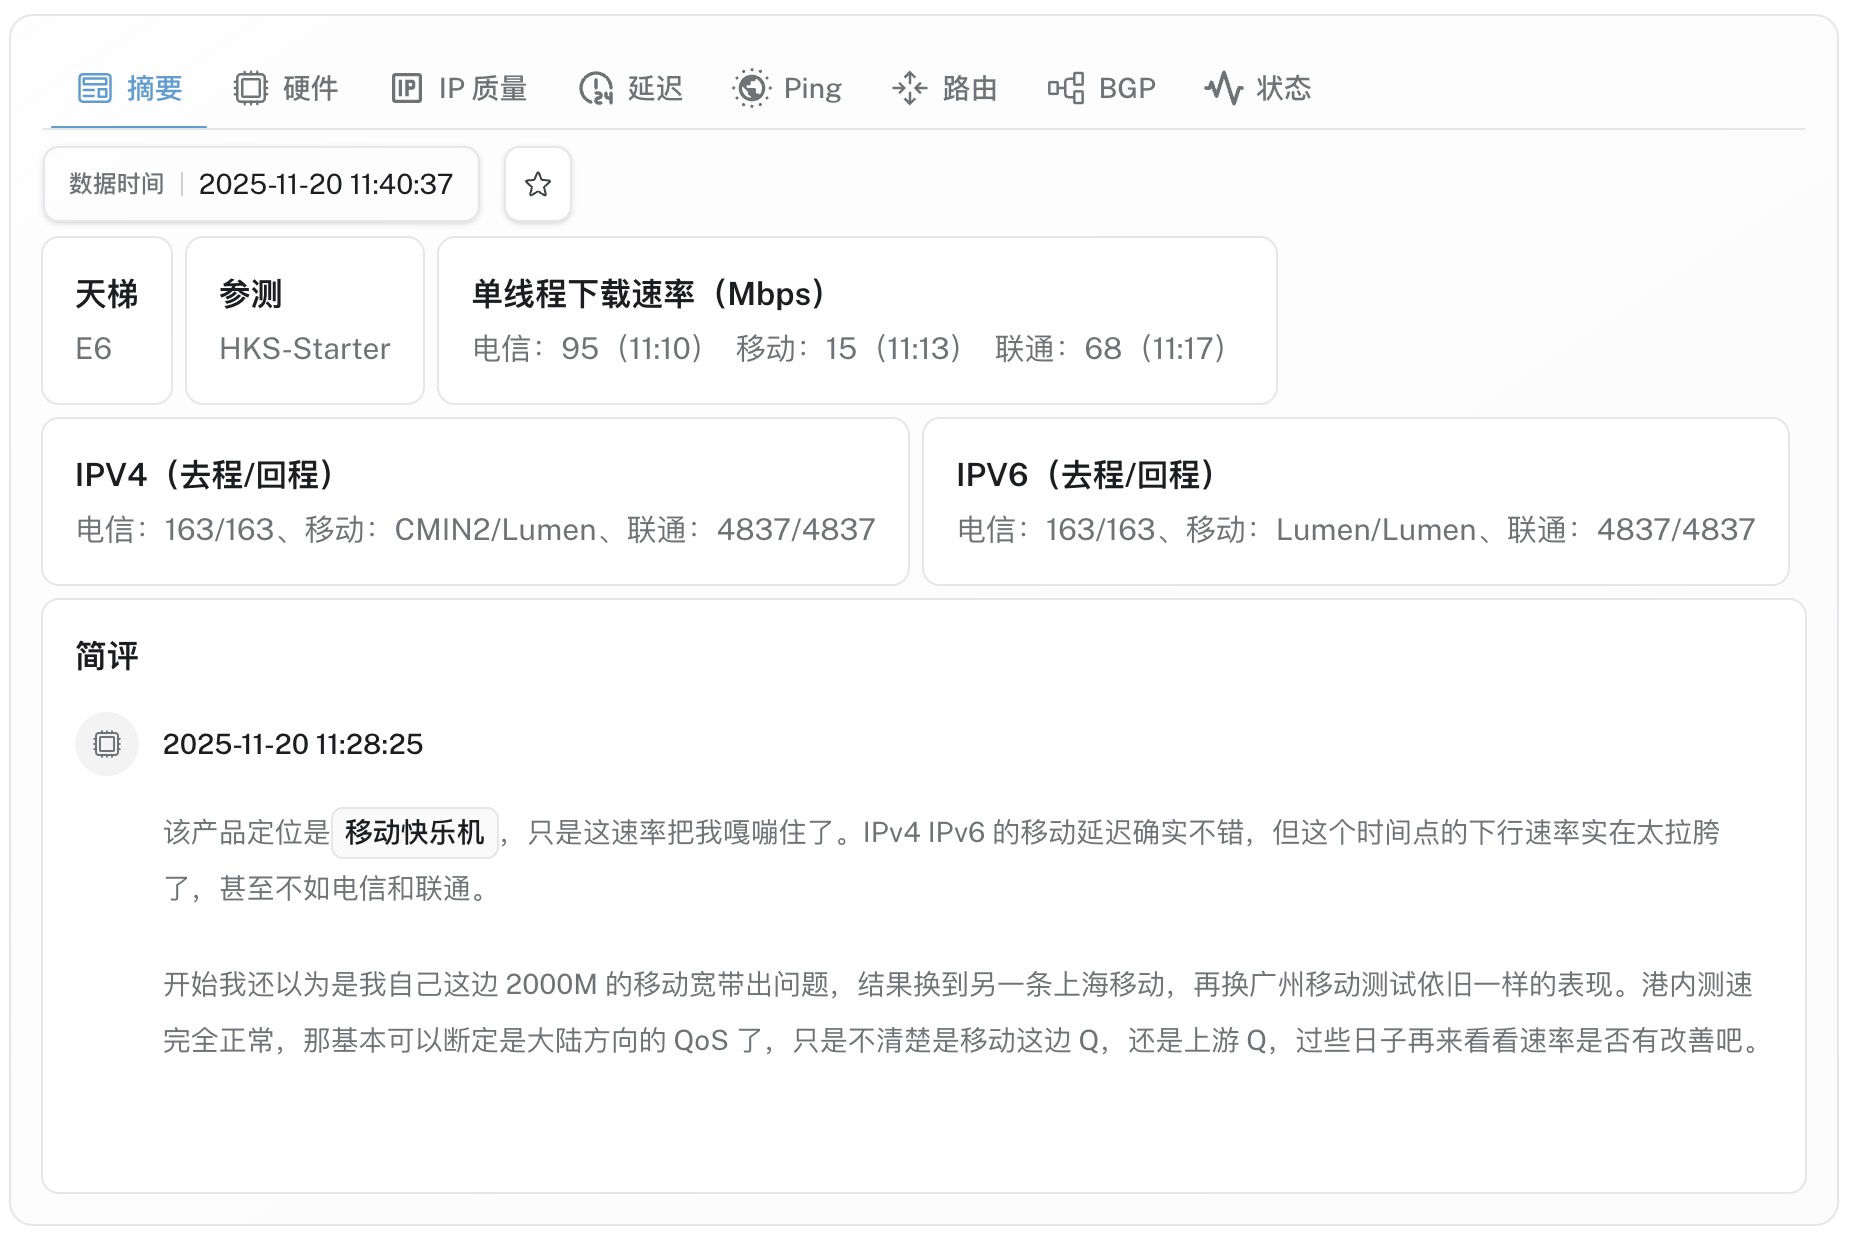Click the 天梯 E6 card
Screen dimensions: 1854x1252
click(107, 321)
